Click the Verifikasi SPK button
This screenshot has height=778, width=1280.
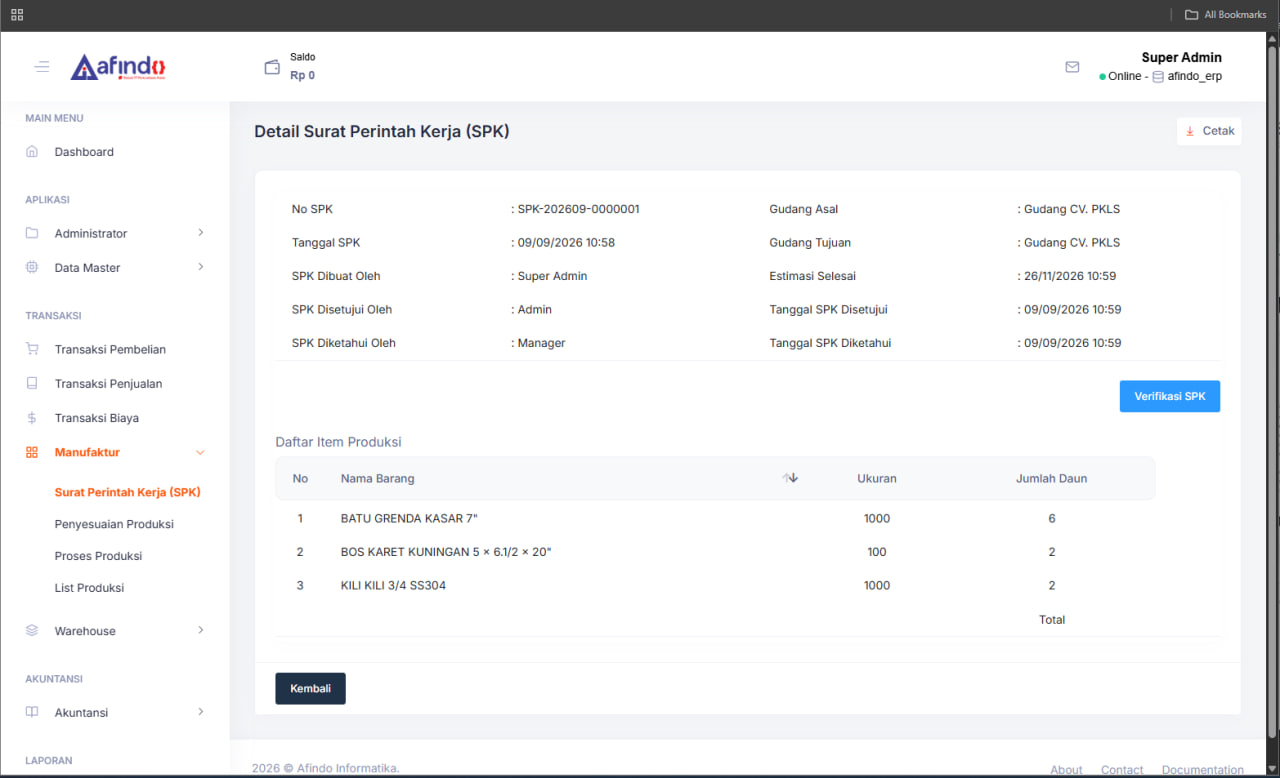(1170, 396)
